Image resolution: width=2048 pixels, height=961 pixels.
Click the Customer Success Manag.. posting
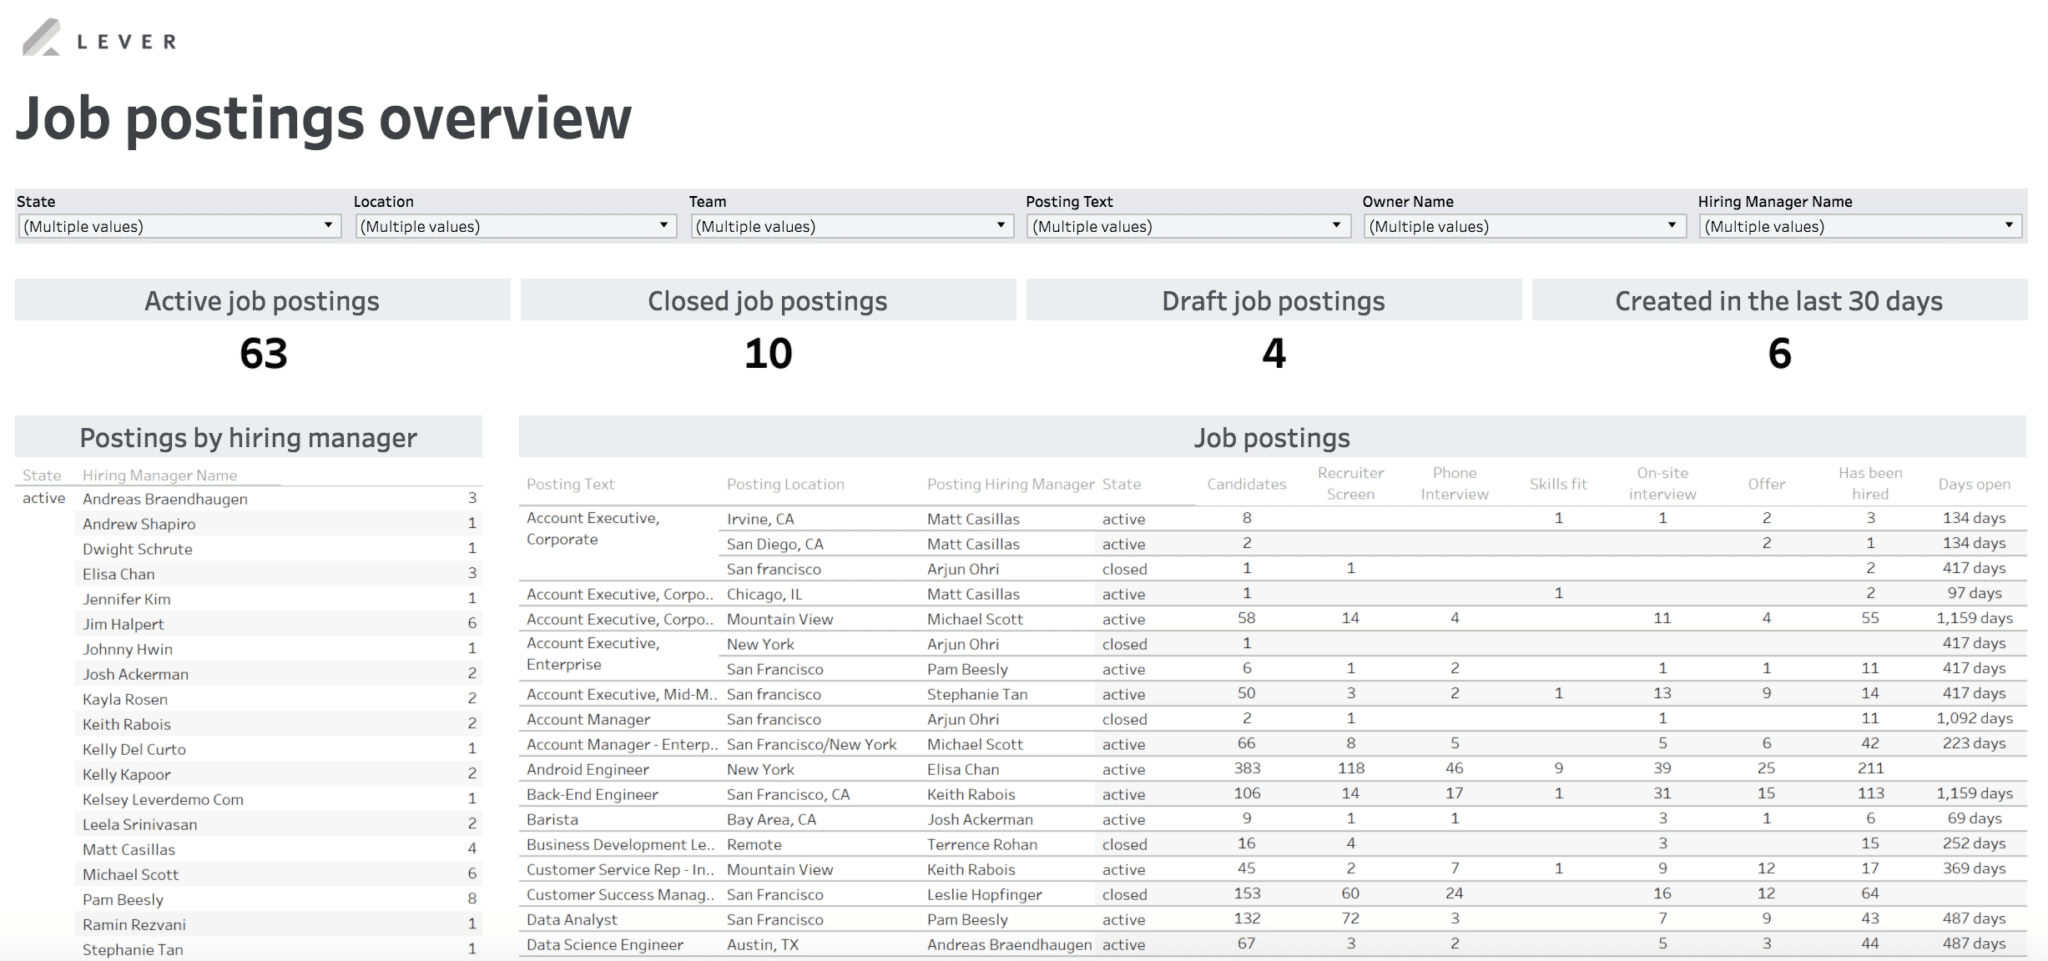pos(620,894)
